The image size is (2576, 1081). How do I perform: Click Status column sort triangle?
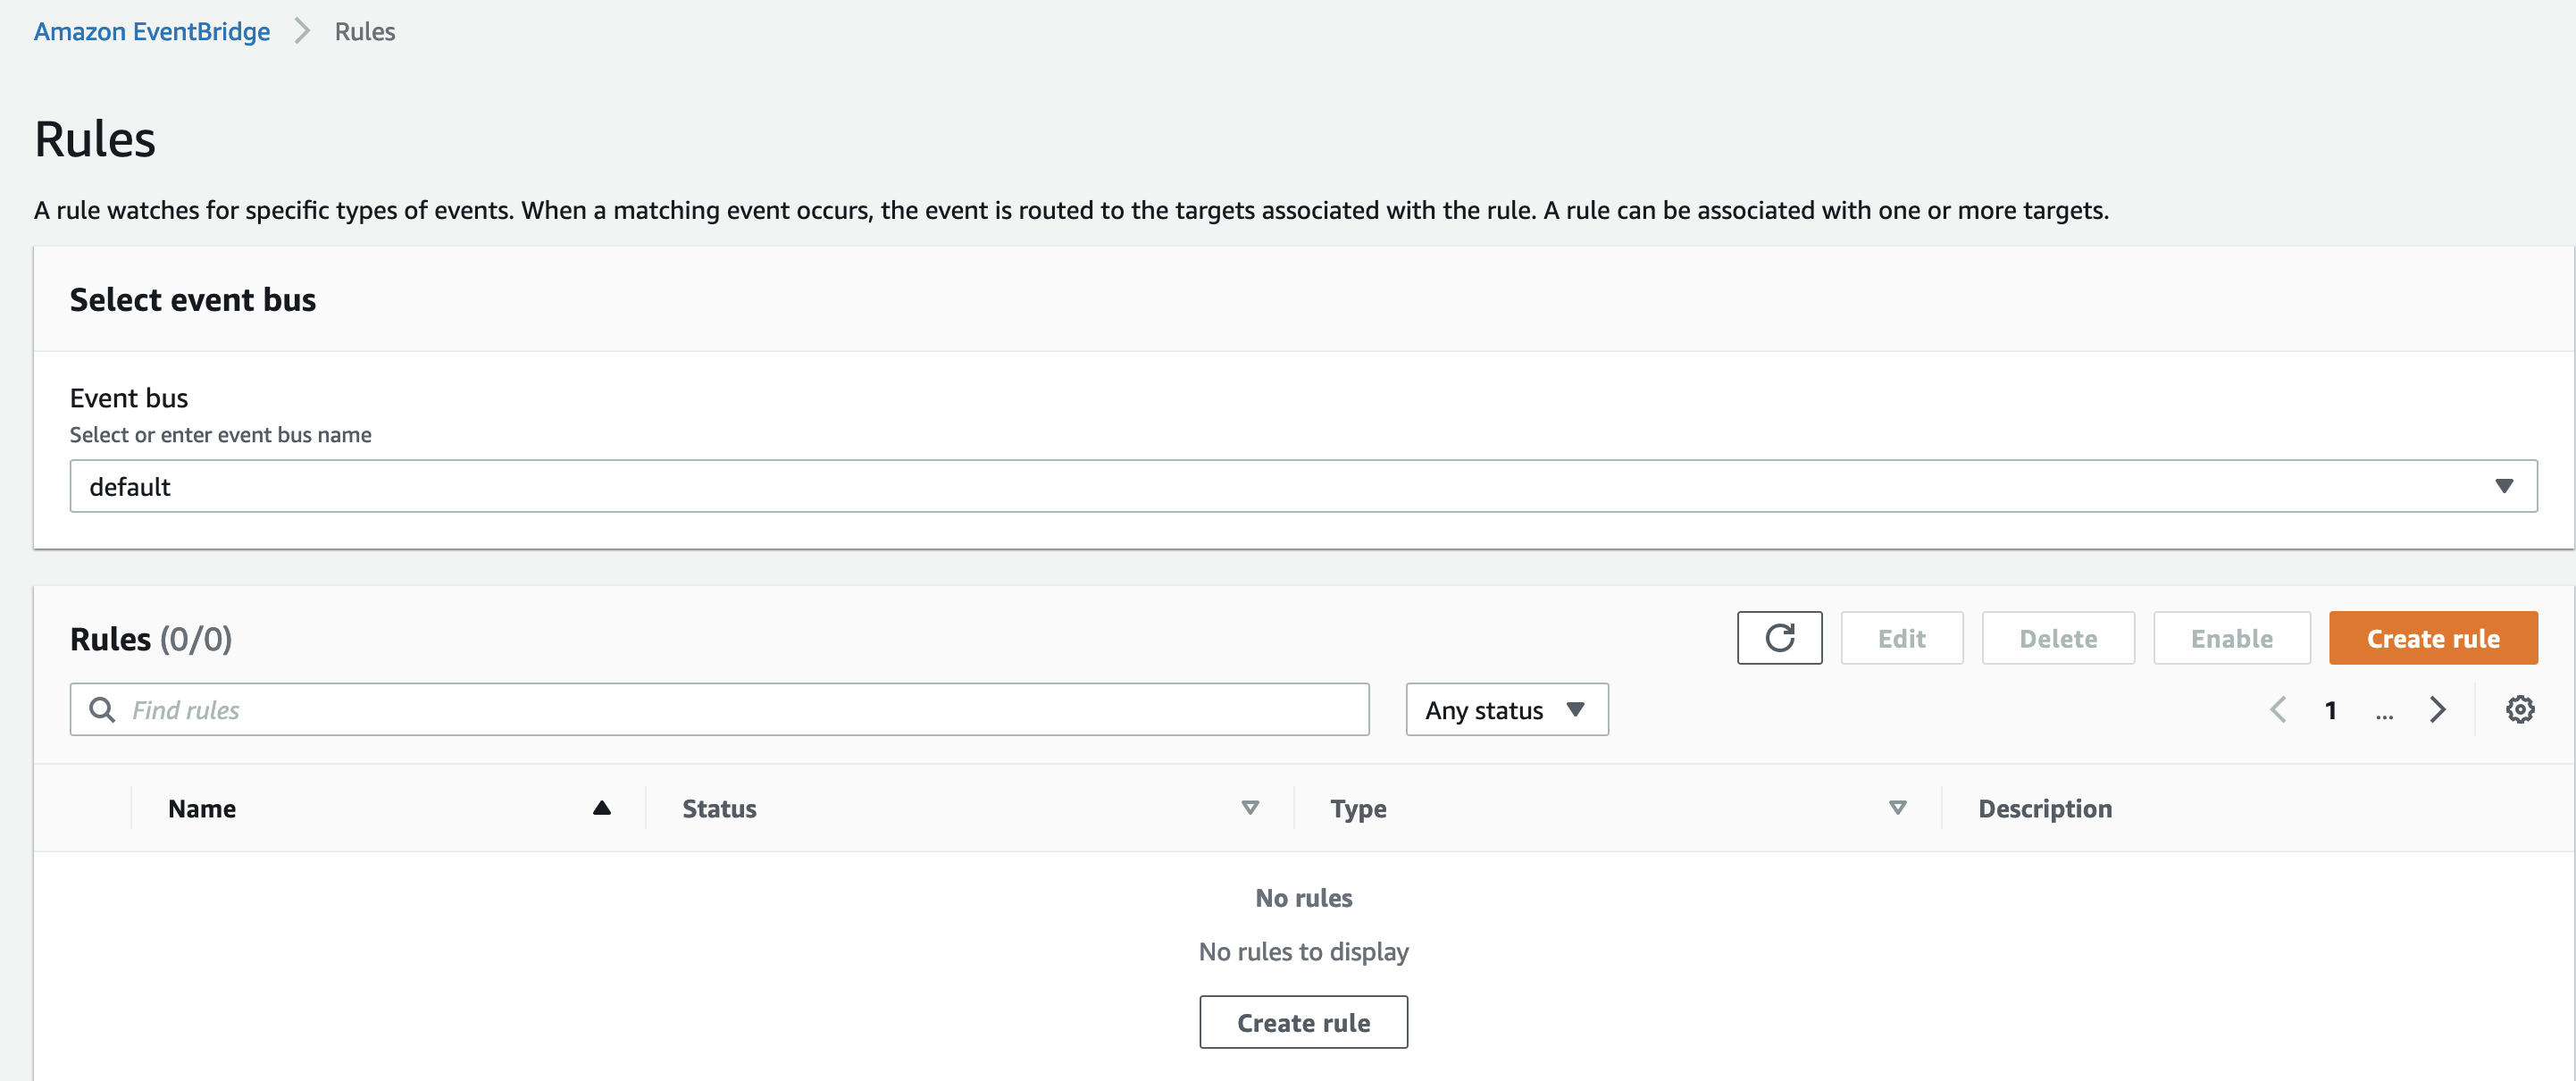(x=1249, y=808)
